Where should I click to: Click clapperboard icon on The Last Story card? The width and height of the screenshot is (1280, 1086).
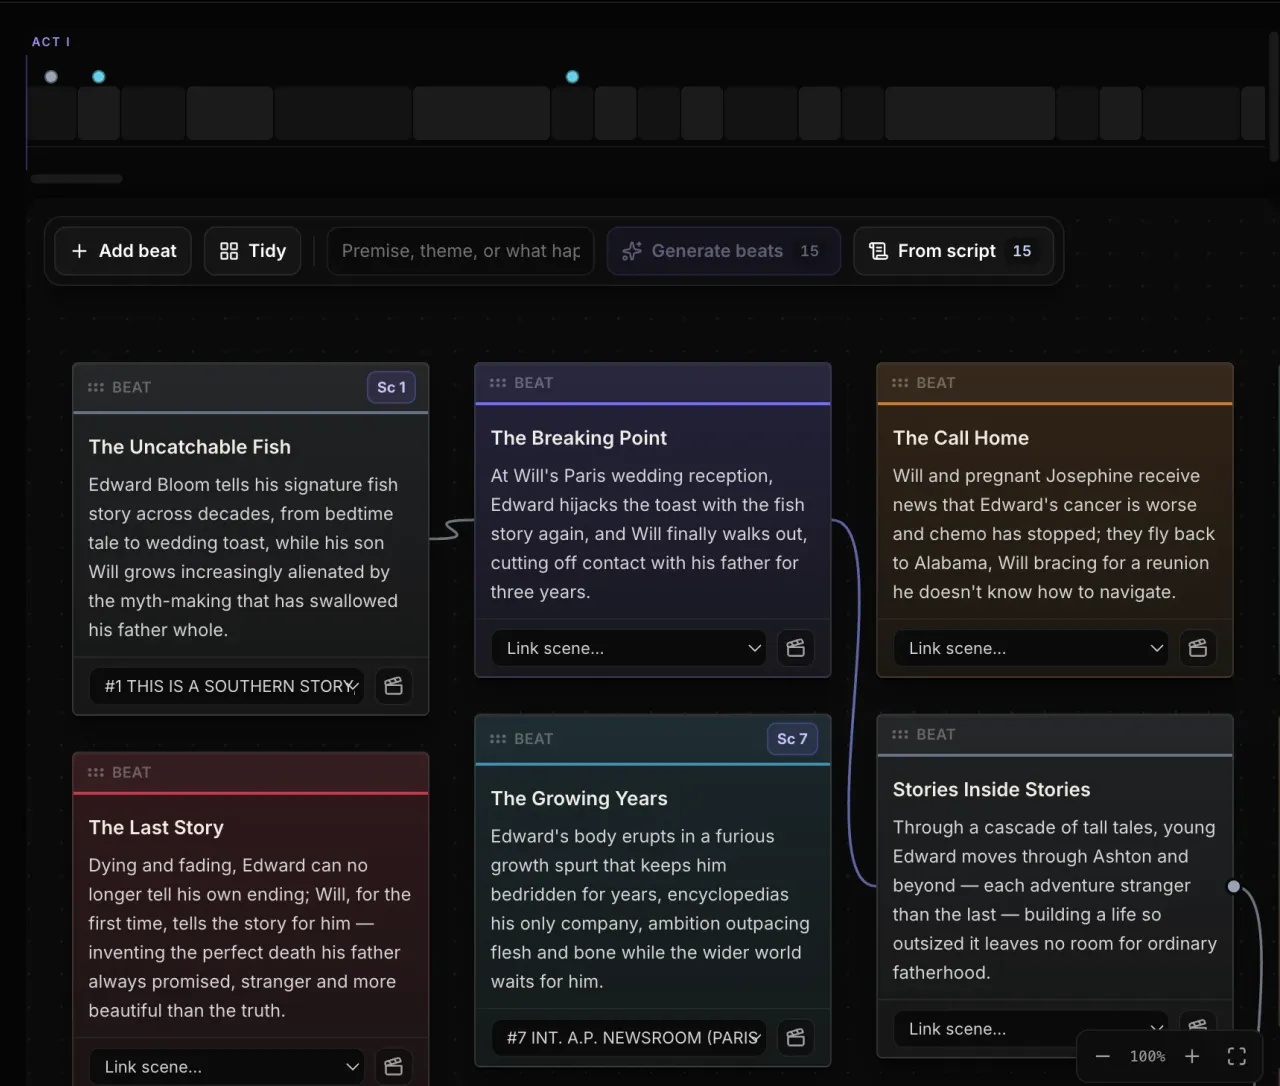tap(394, 1067)
